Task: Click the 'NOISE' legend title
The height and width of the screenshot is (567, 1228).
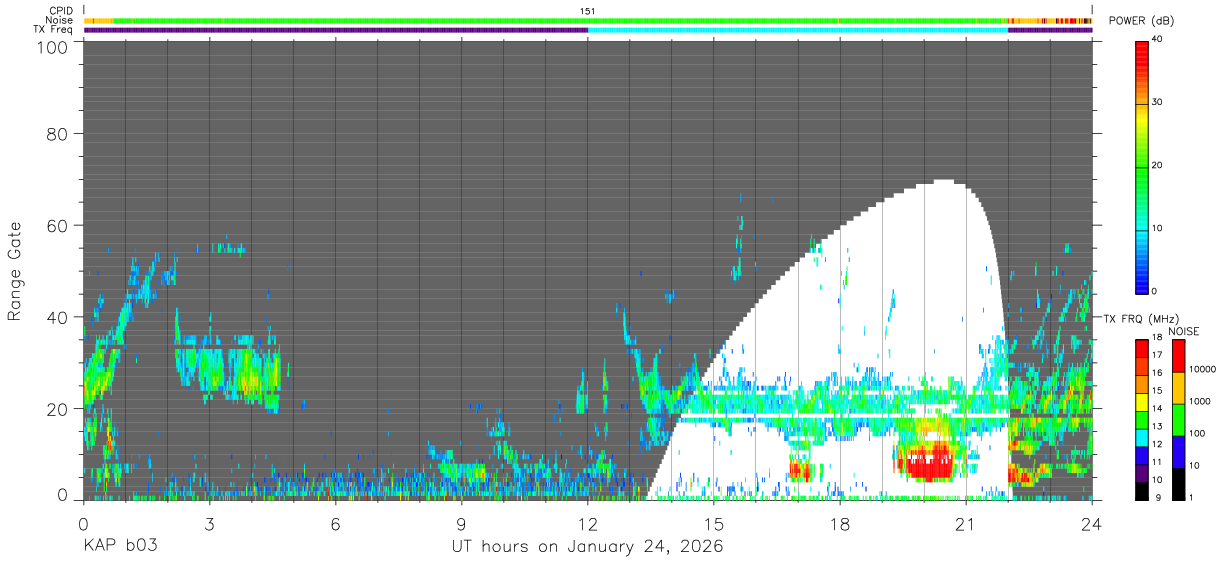Action: (x=1183, y=331)
